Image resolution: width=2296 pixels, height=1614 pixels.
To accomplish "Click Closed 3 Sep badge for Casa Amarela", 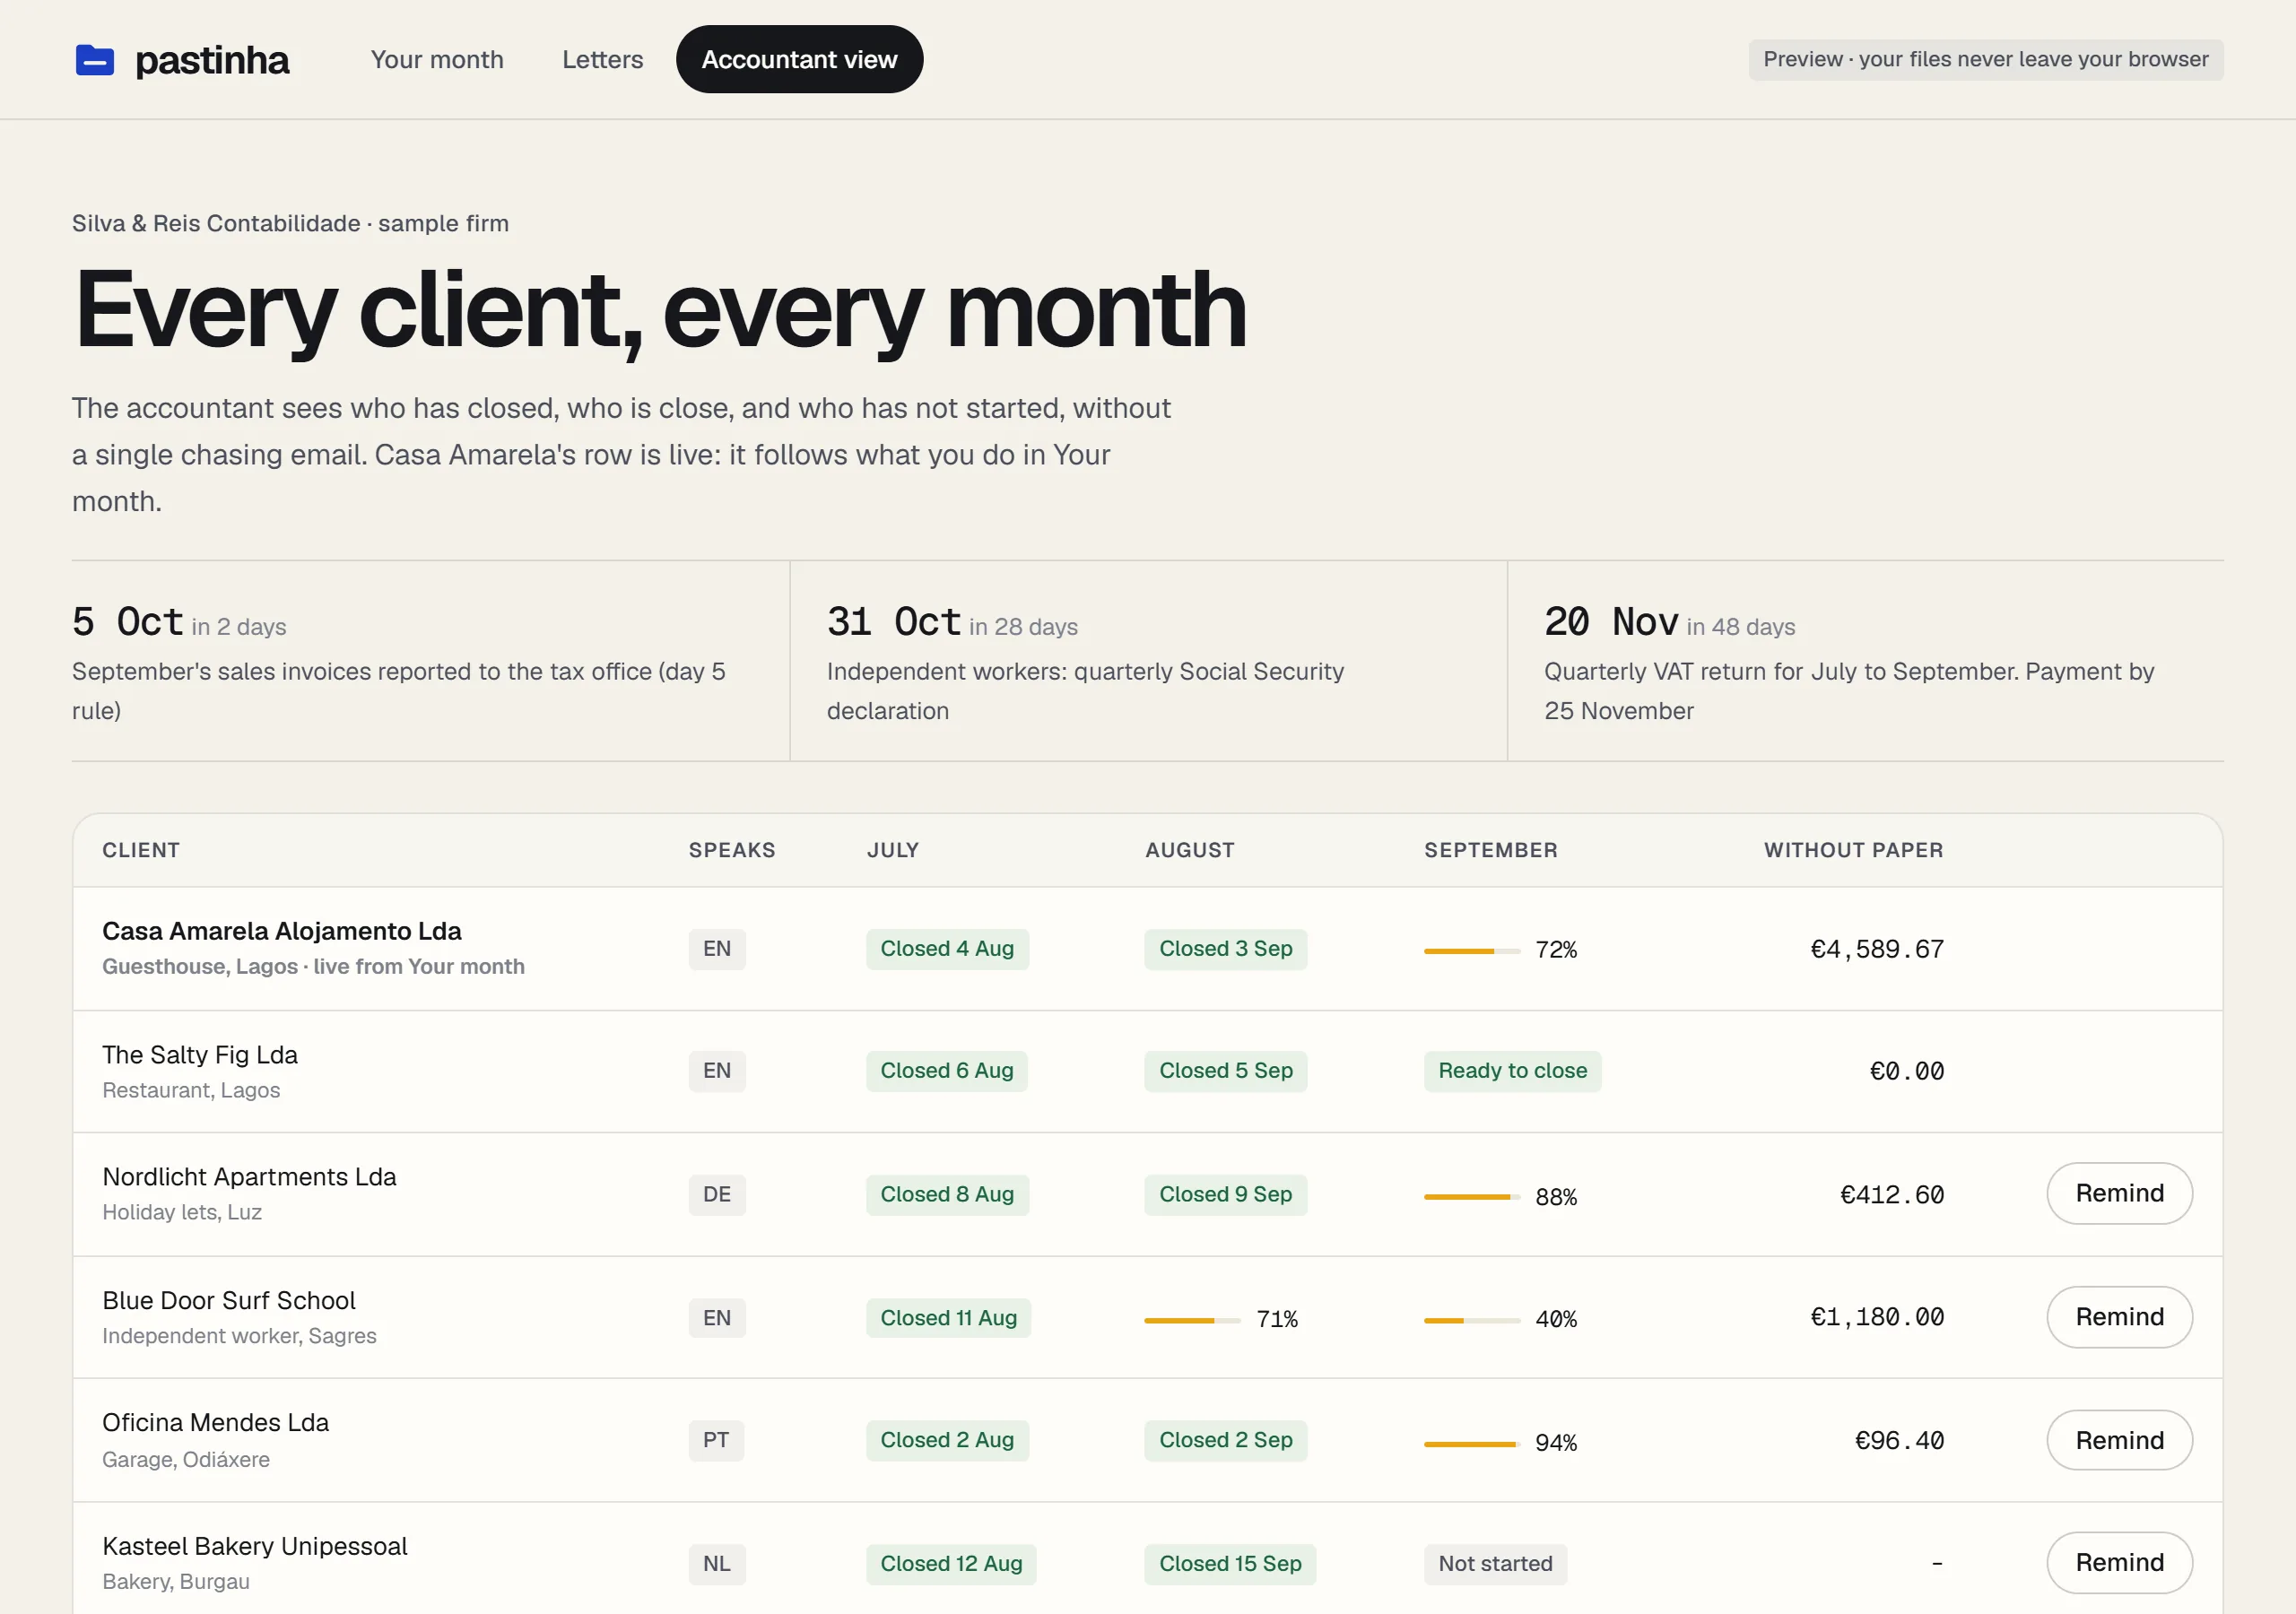I will (1225, 949).
